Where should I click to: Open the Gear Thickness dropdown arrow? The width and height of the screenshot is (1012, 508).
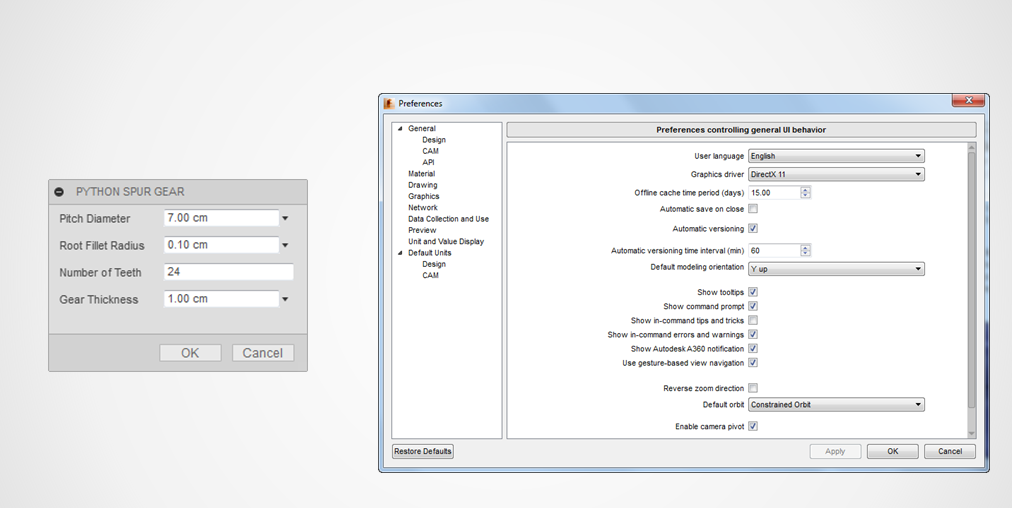[x=285, y=299]
